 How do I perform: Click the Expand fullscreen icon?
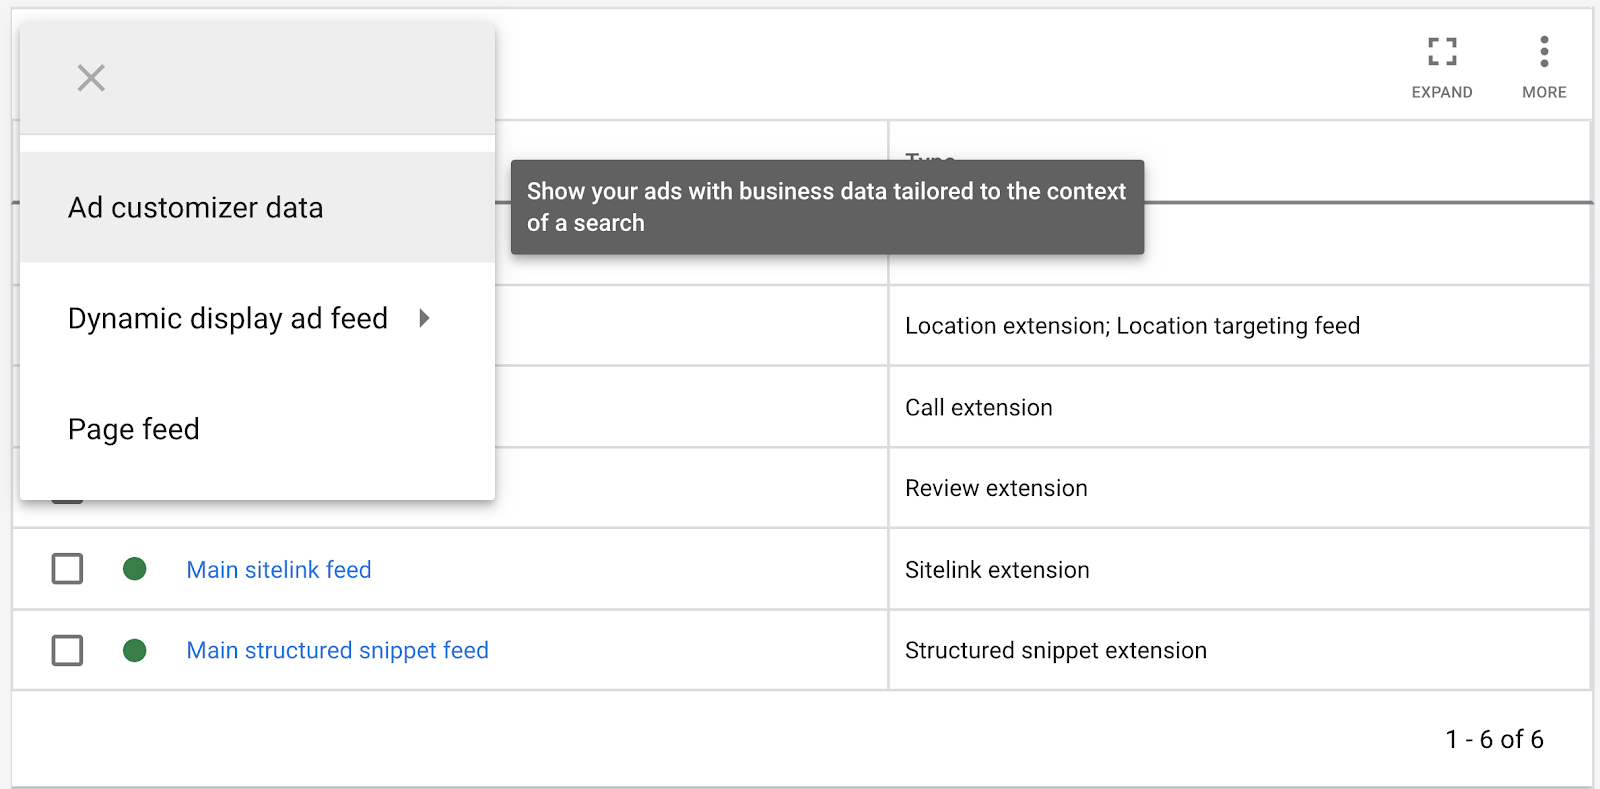1441,52
